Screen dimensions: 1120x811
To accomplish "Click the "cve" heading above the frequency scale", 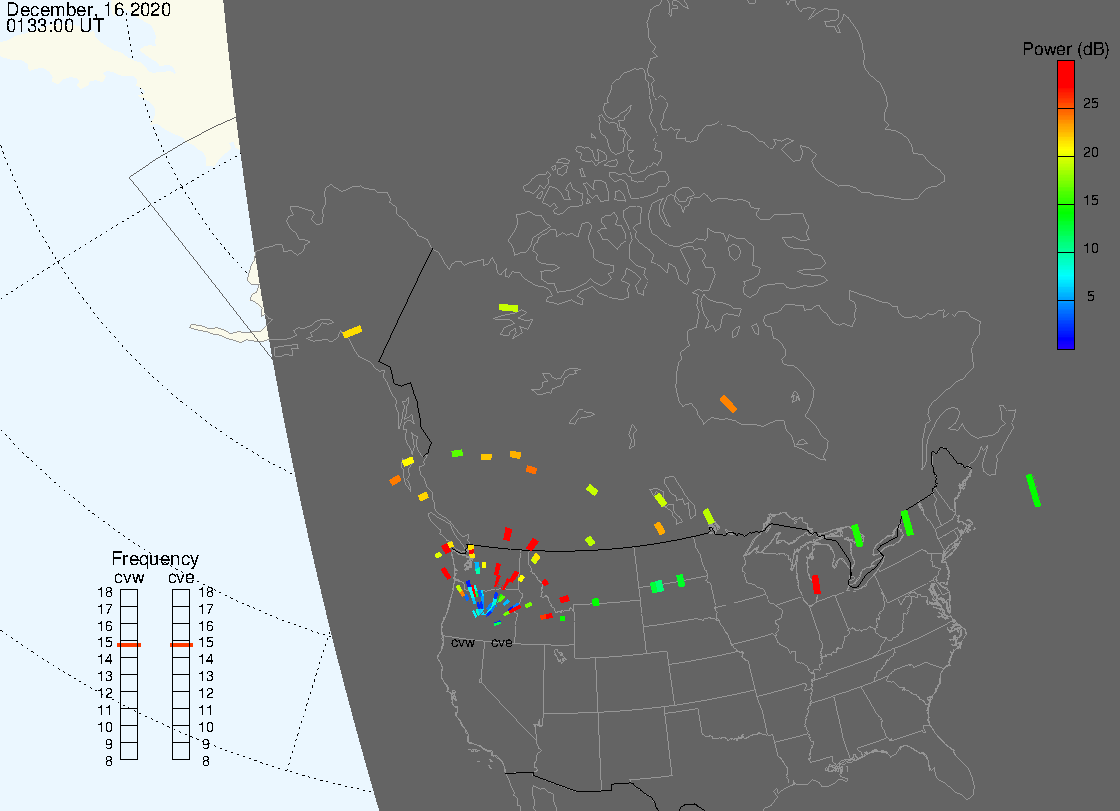I will click(181, 577).
